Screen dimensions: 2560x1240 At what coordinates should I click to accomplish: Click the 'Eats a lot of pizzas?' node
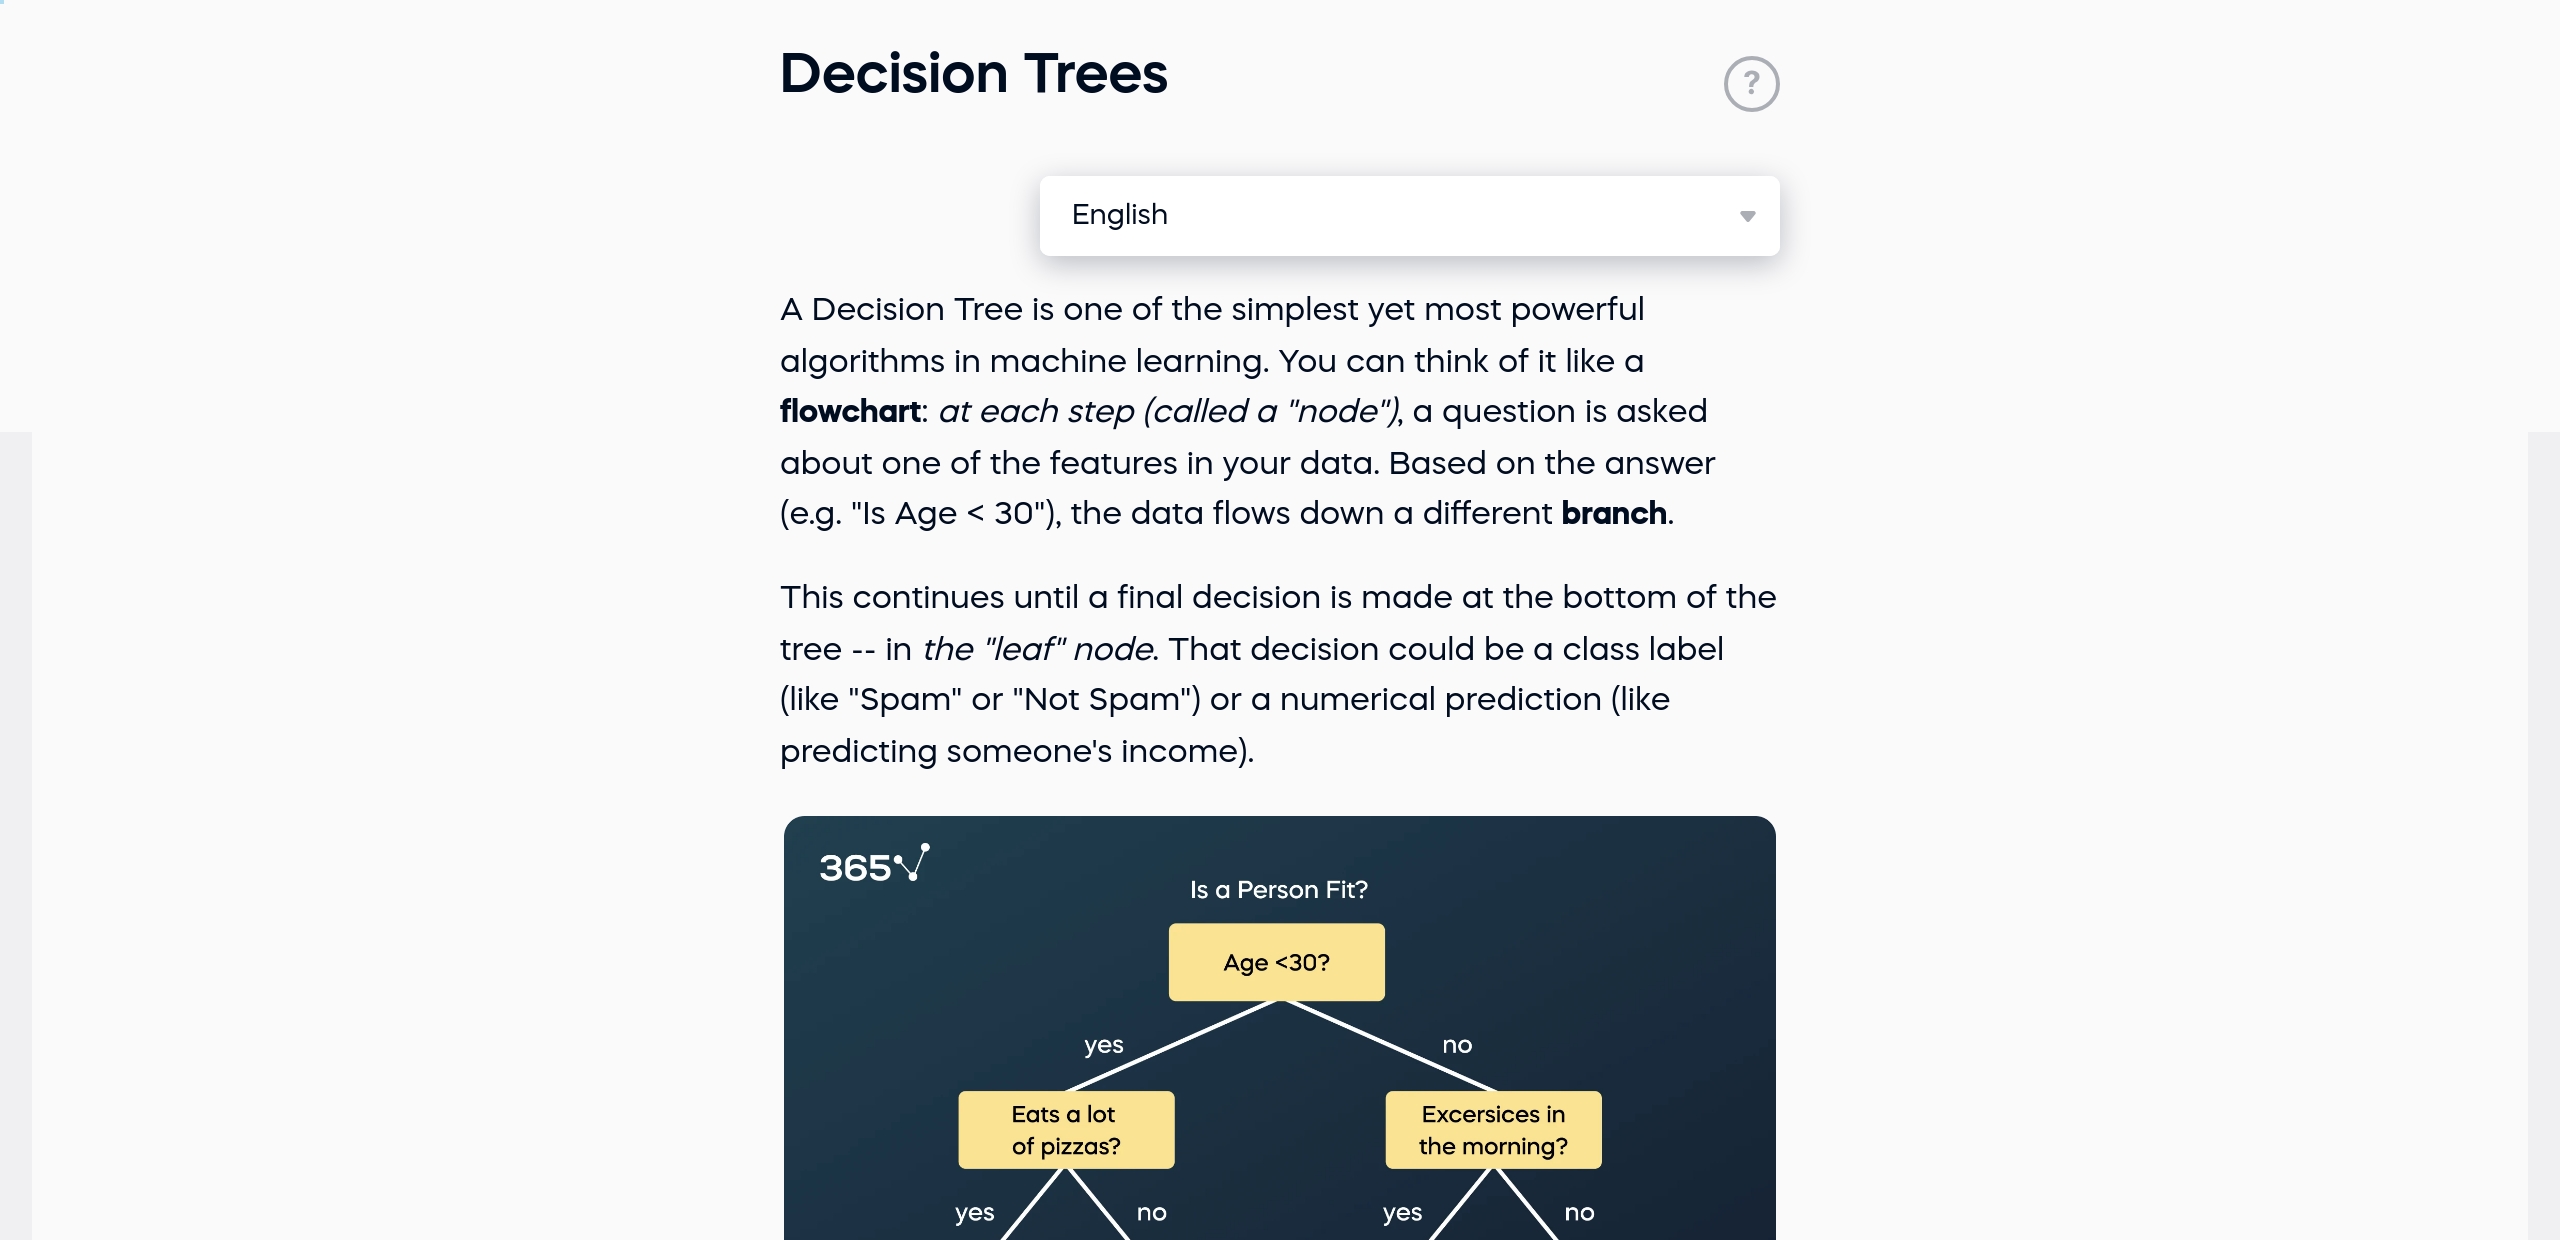(1066, 1130)
